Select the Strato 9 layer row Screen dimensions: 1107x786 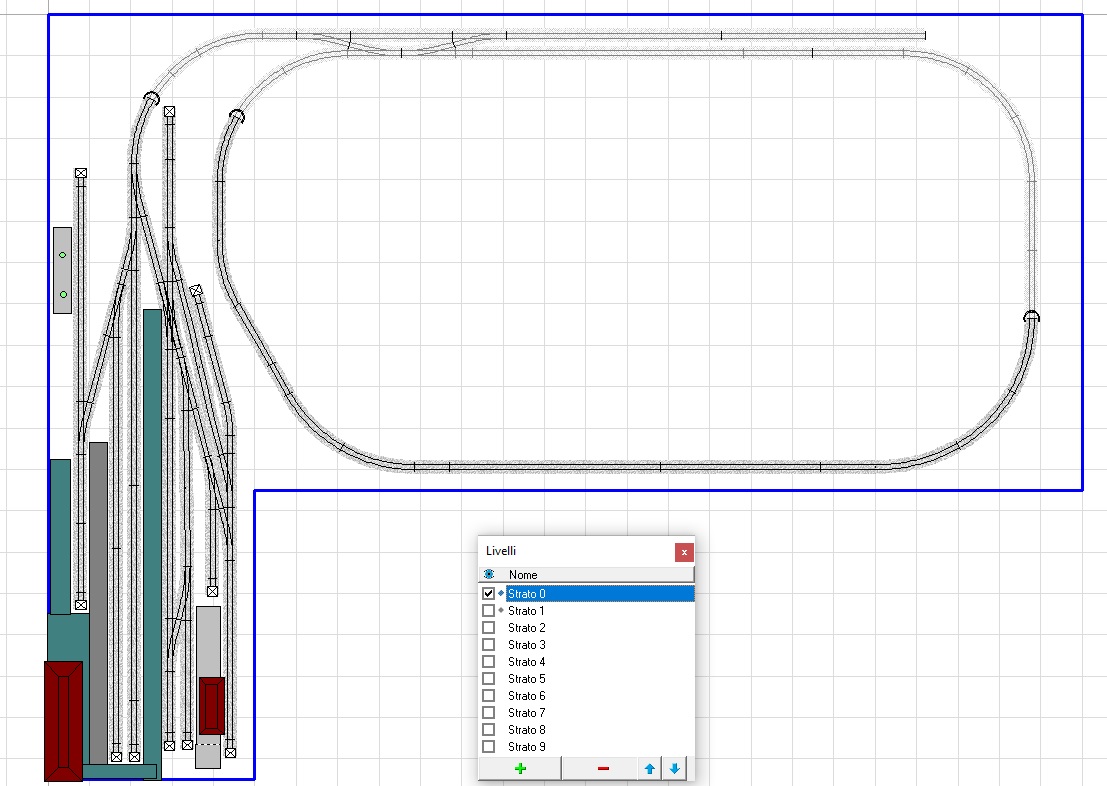click(526, 747)
